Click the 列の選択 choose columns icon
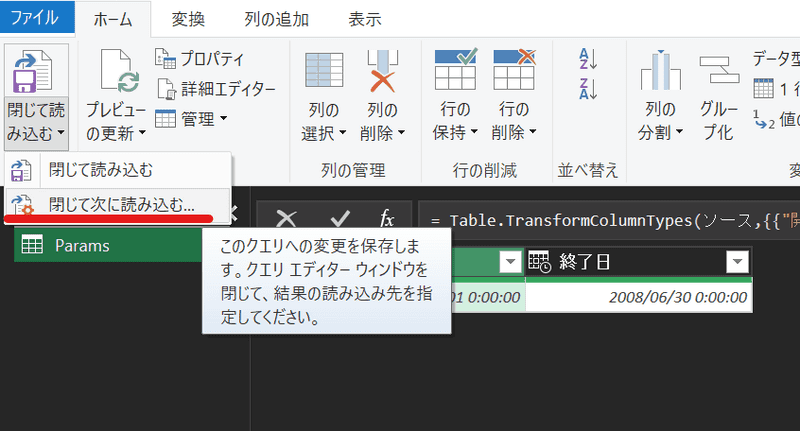Screen dimensions: 800x431 [x=323, y=73]
